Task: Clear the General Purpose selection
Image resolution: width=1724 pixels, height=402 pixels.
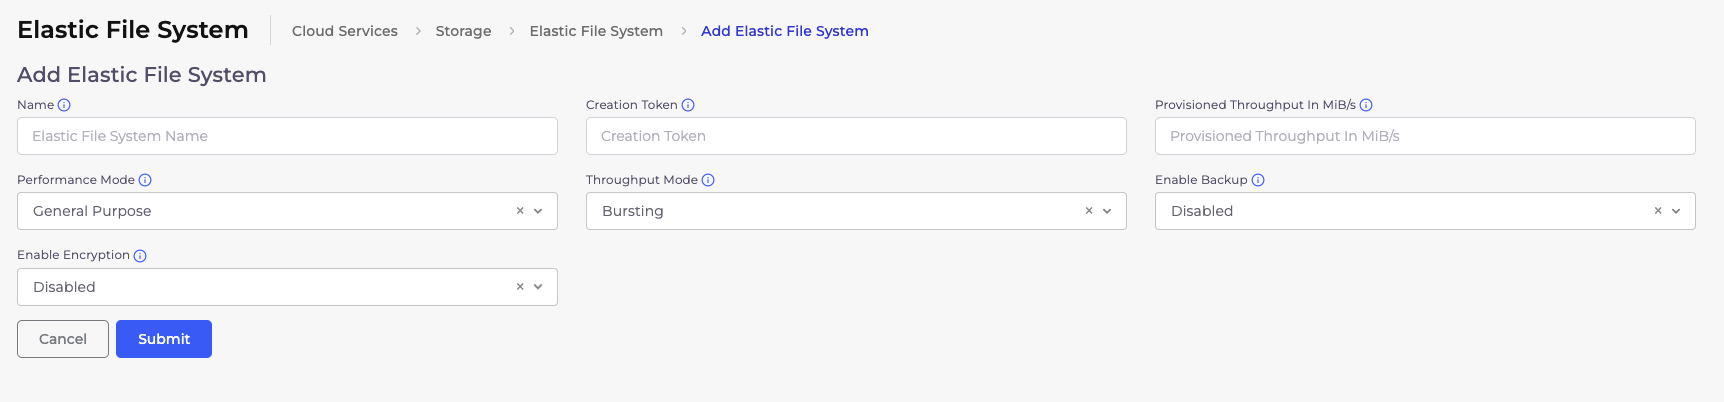Action: [x=520, y=211]
